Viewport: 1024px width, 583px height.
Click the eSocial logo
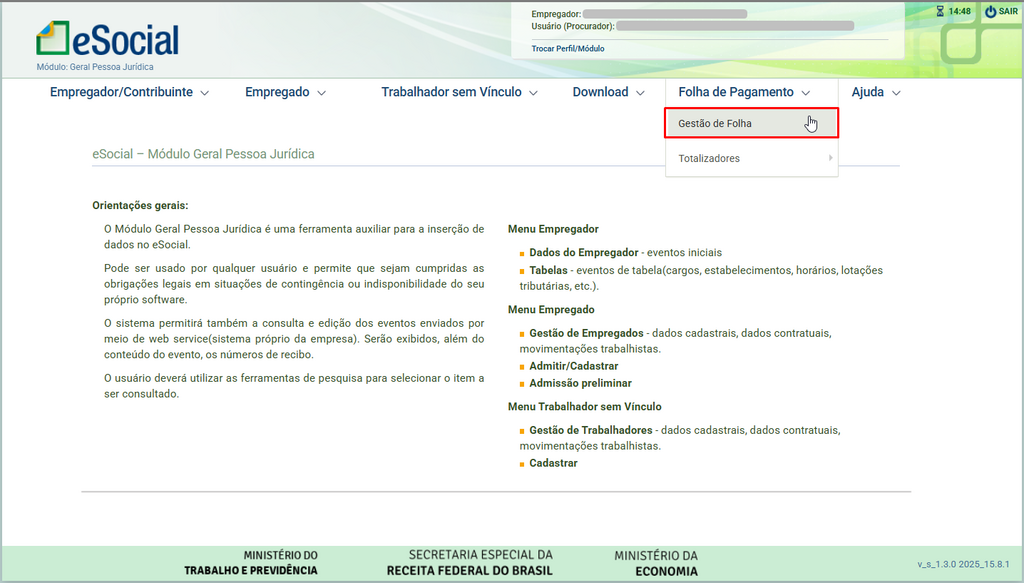click(107, 39)
